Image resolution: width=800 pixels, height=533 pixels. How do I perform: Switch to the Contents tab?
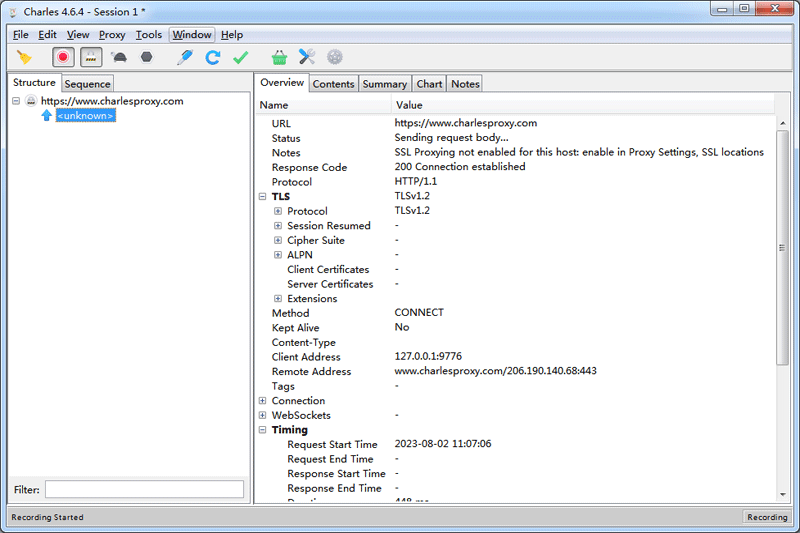click(x=333, y=84)
